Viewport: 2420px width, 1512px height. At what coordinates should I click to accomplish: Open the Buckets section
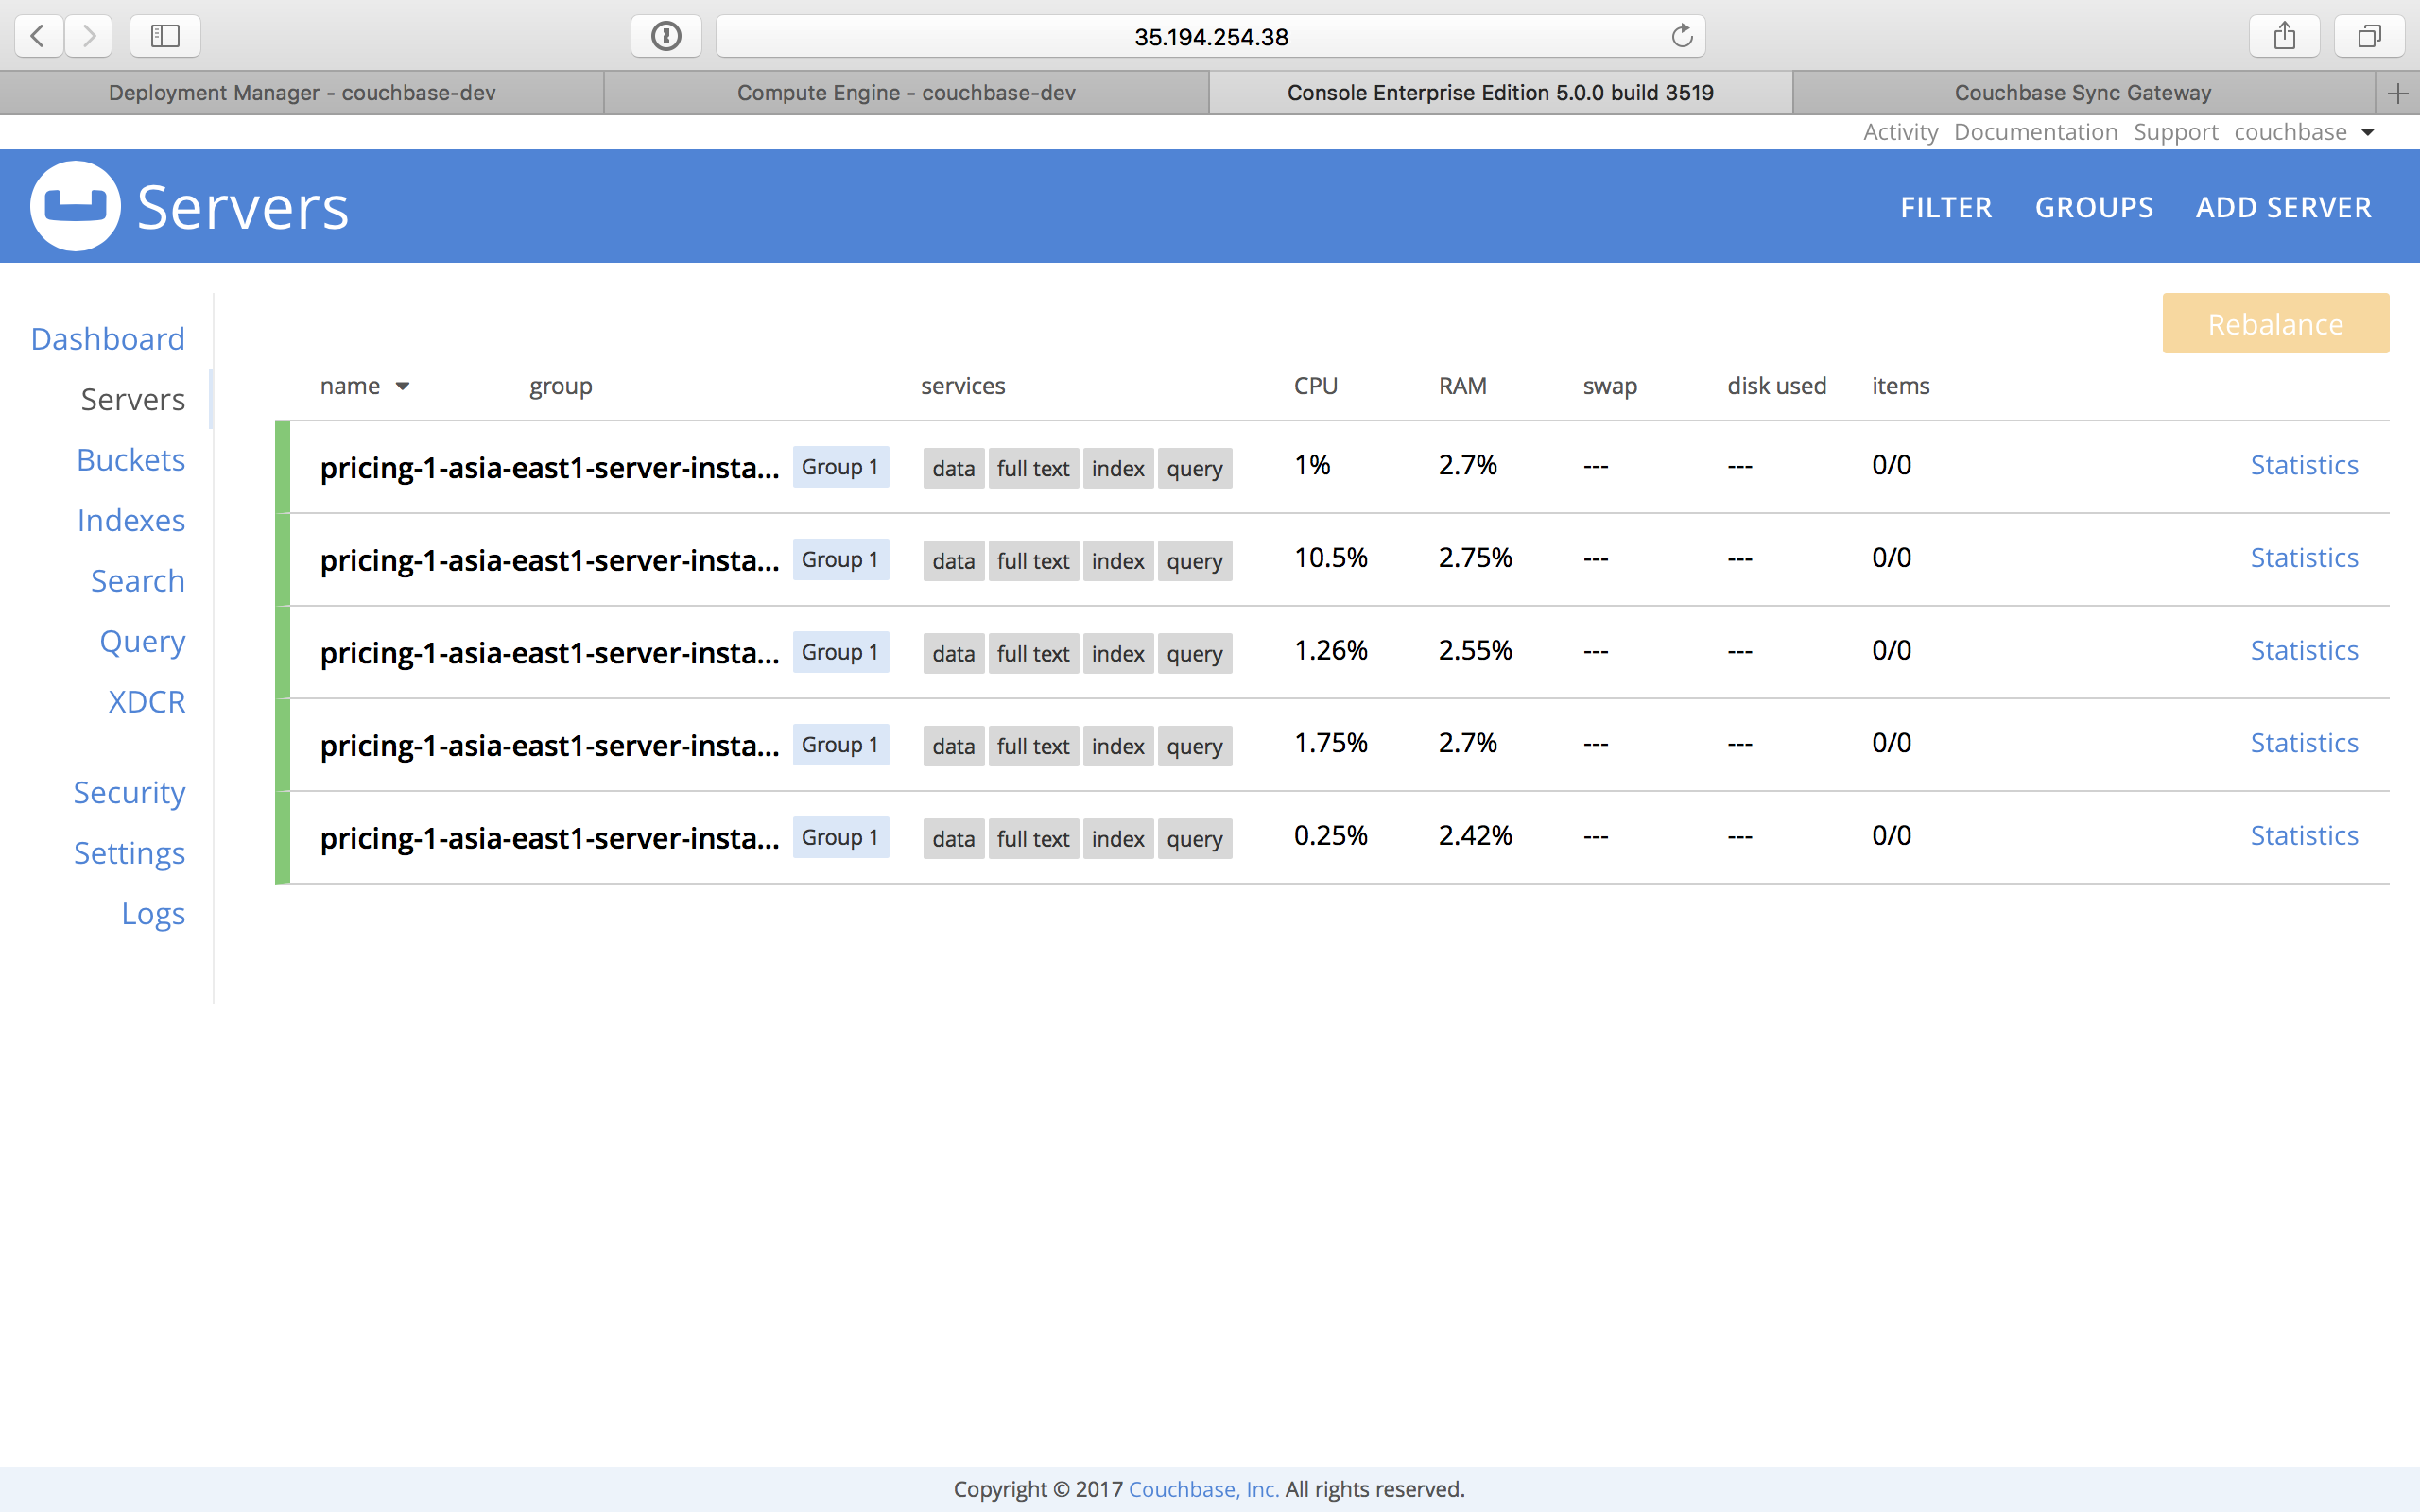130,459
